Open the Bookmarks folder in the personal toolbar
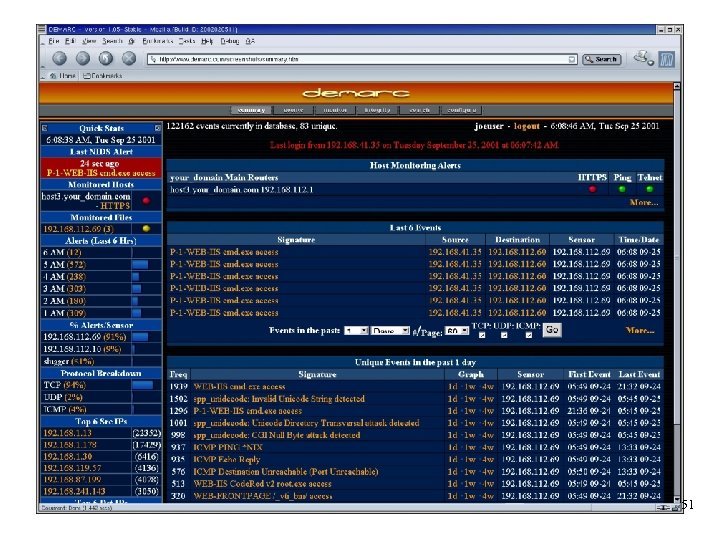The width and height of the screenshot is (720, 540). 102,76
